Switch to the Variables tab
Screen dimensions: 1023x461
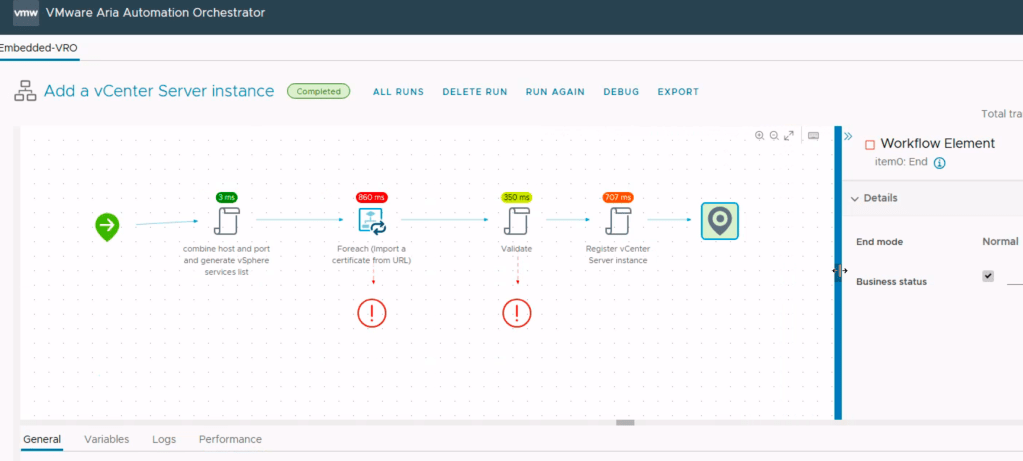pyautogui.click(x=106, y=439)
